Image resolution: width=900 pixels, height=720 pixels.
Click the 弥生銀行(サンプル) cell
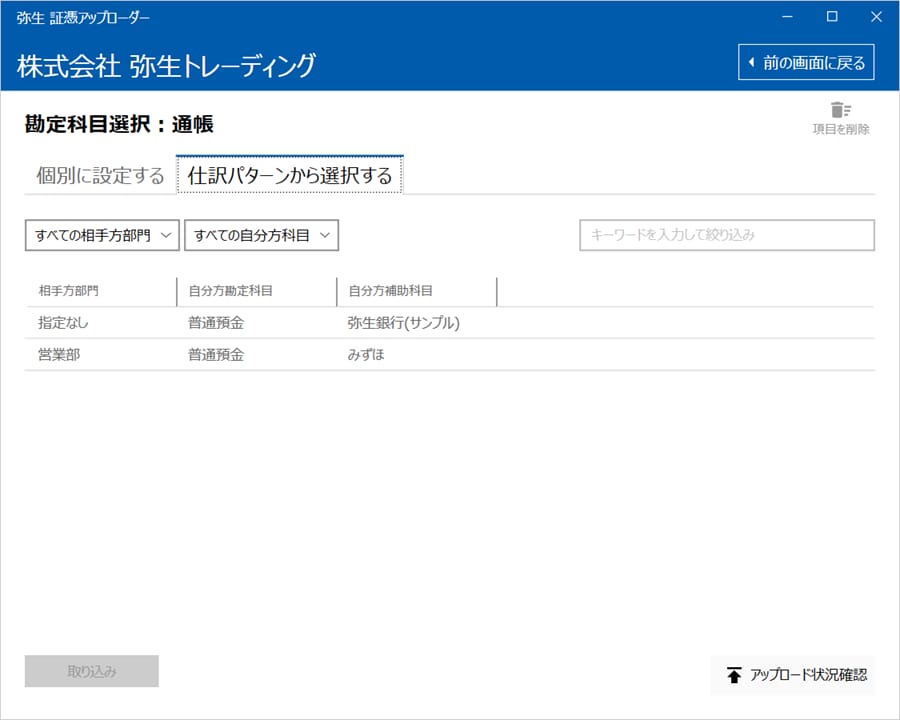404,323
